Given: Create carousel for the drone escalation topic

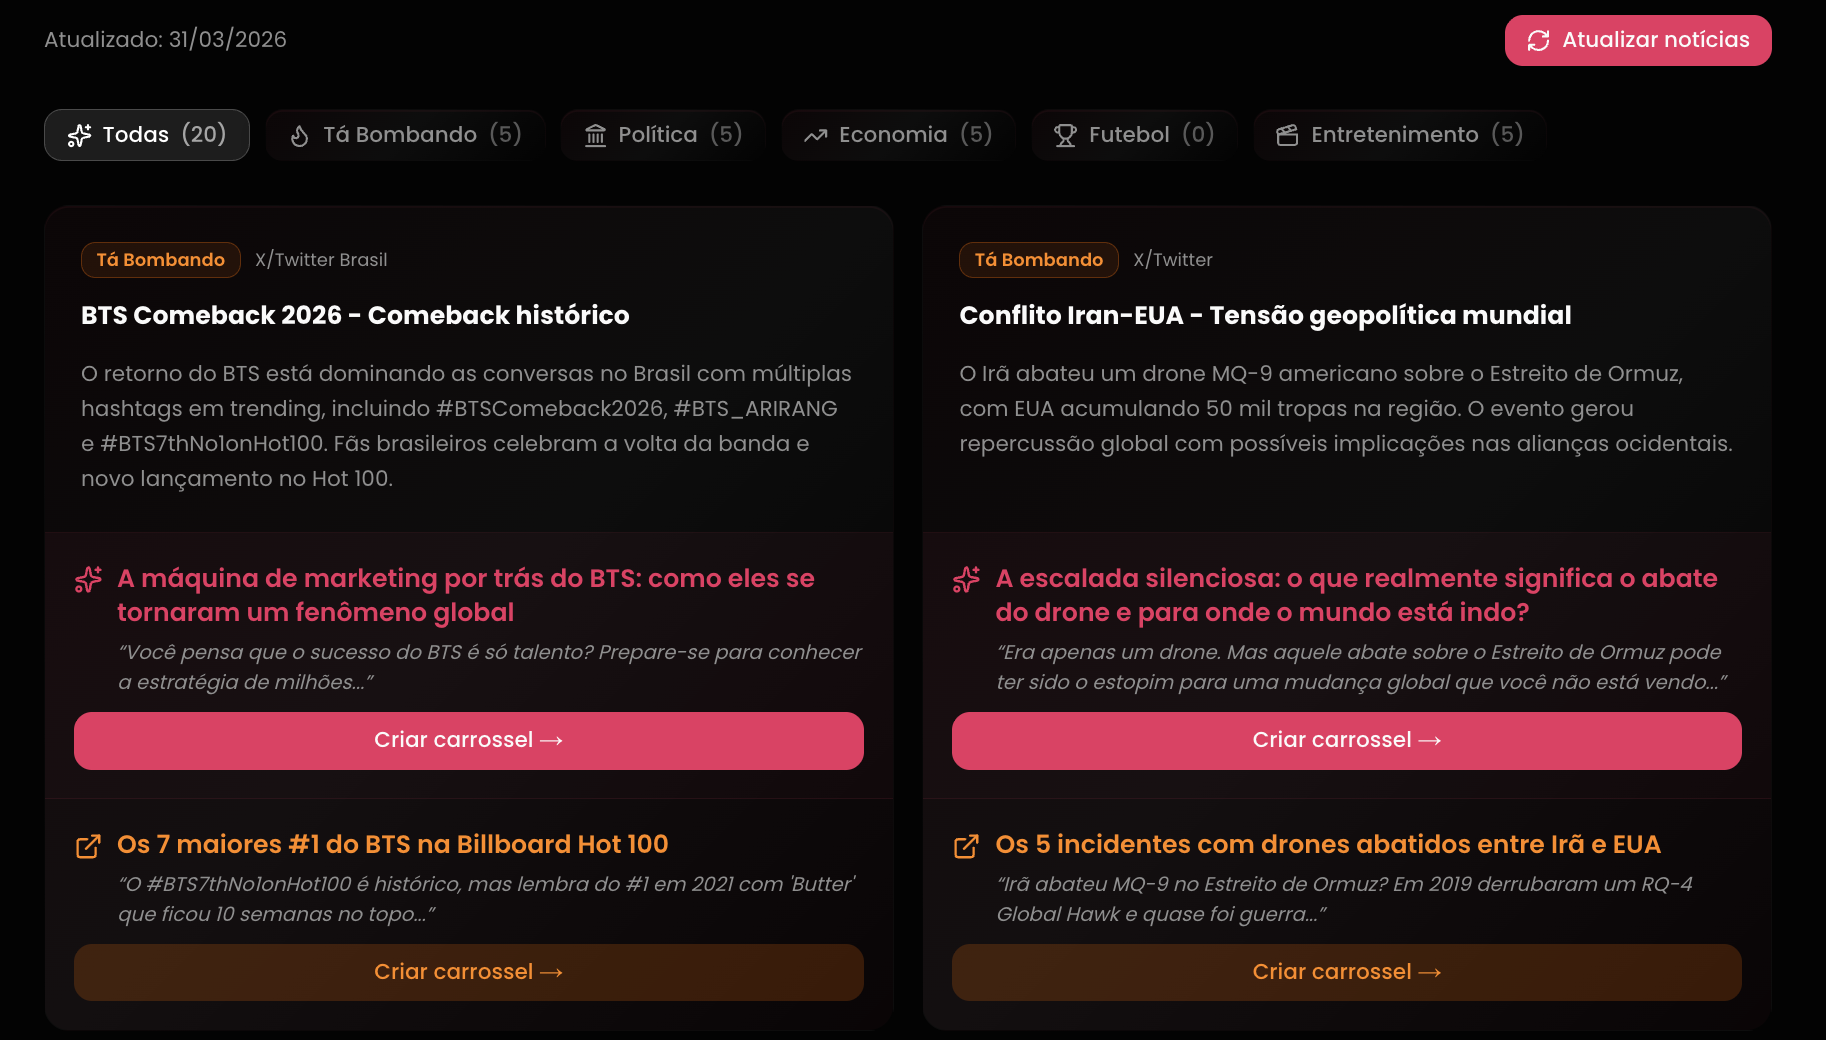Looking at the screenshot, I should coord(1346,740).
